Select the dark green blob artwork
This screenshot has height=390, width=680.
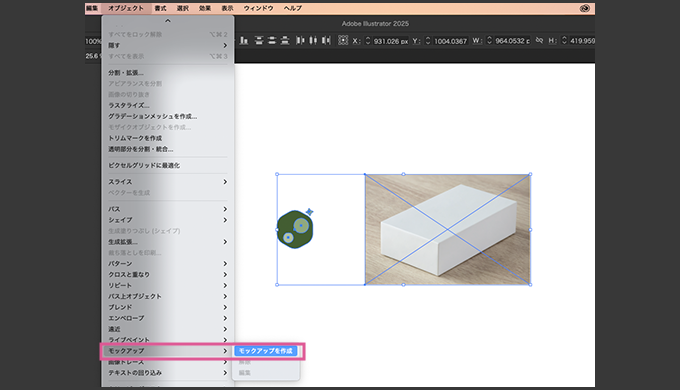(295, 229)
